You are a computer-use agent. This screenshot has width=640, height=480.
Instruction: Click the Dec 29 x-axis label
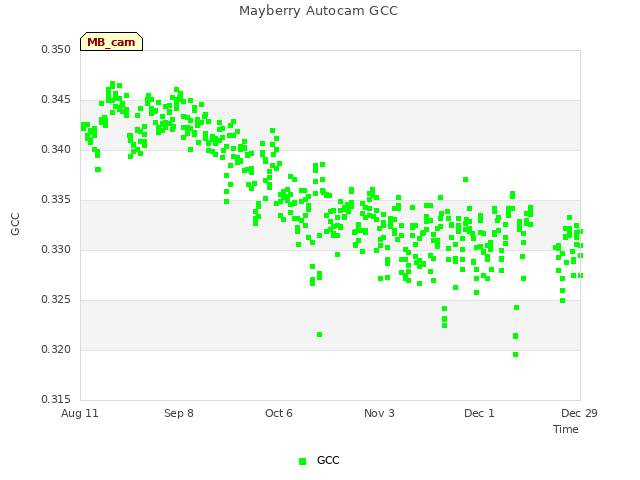(579, 413)
